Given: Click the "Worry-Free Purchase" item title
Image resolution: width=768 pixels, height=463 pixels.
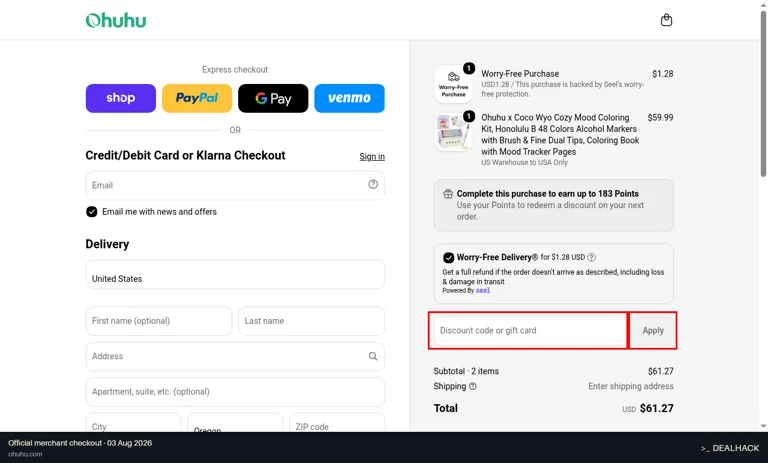Looking at the screenshot, I should 520,73.
